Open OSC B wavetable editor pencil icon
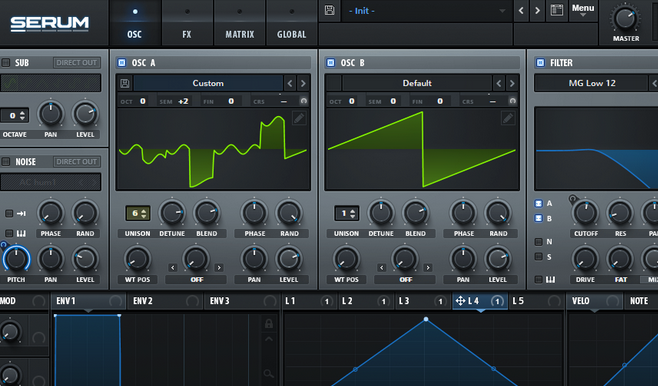Image resolution: width=658 pixels, height=386 pixels. pyautogui.click(x=508, y=118)
